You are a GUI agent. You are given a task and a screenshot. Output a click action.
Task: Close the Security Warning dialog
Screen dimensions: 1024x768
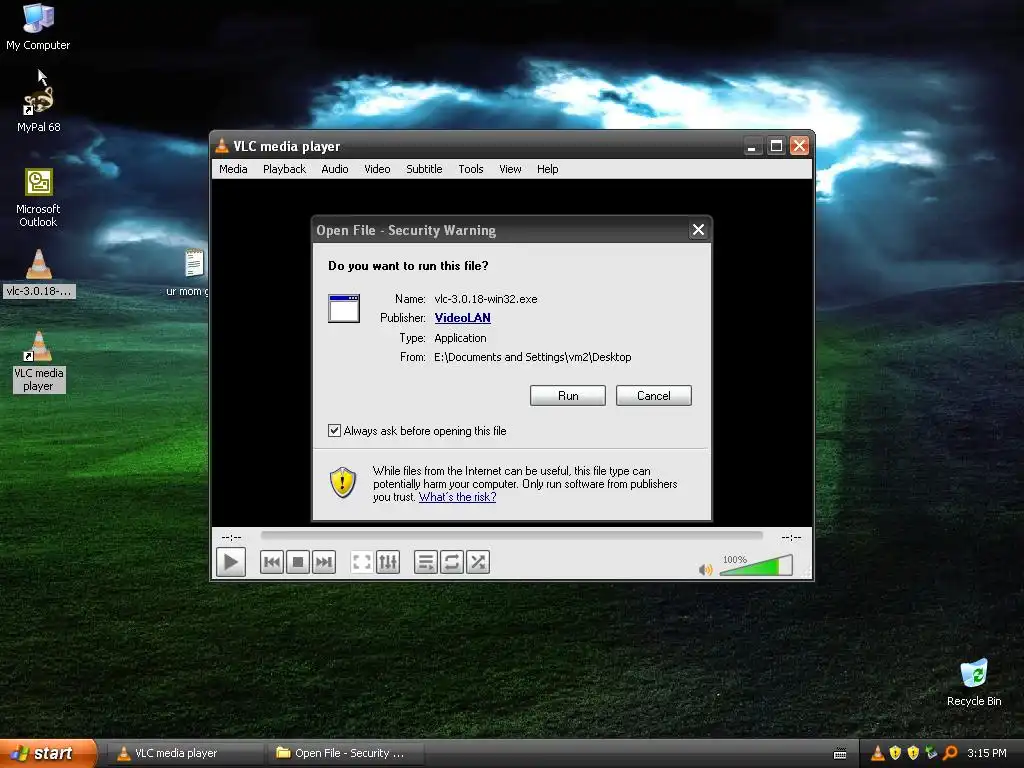(x=698, y=230)
